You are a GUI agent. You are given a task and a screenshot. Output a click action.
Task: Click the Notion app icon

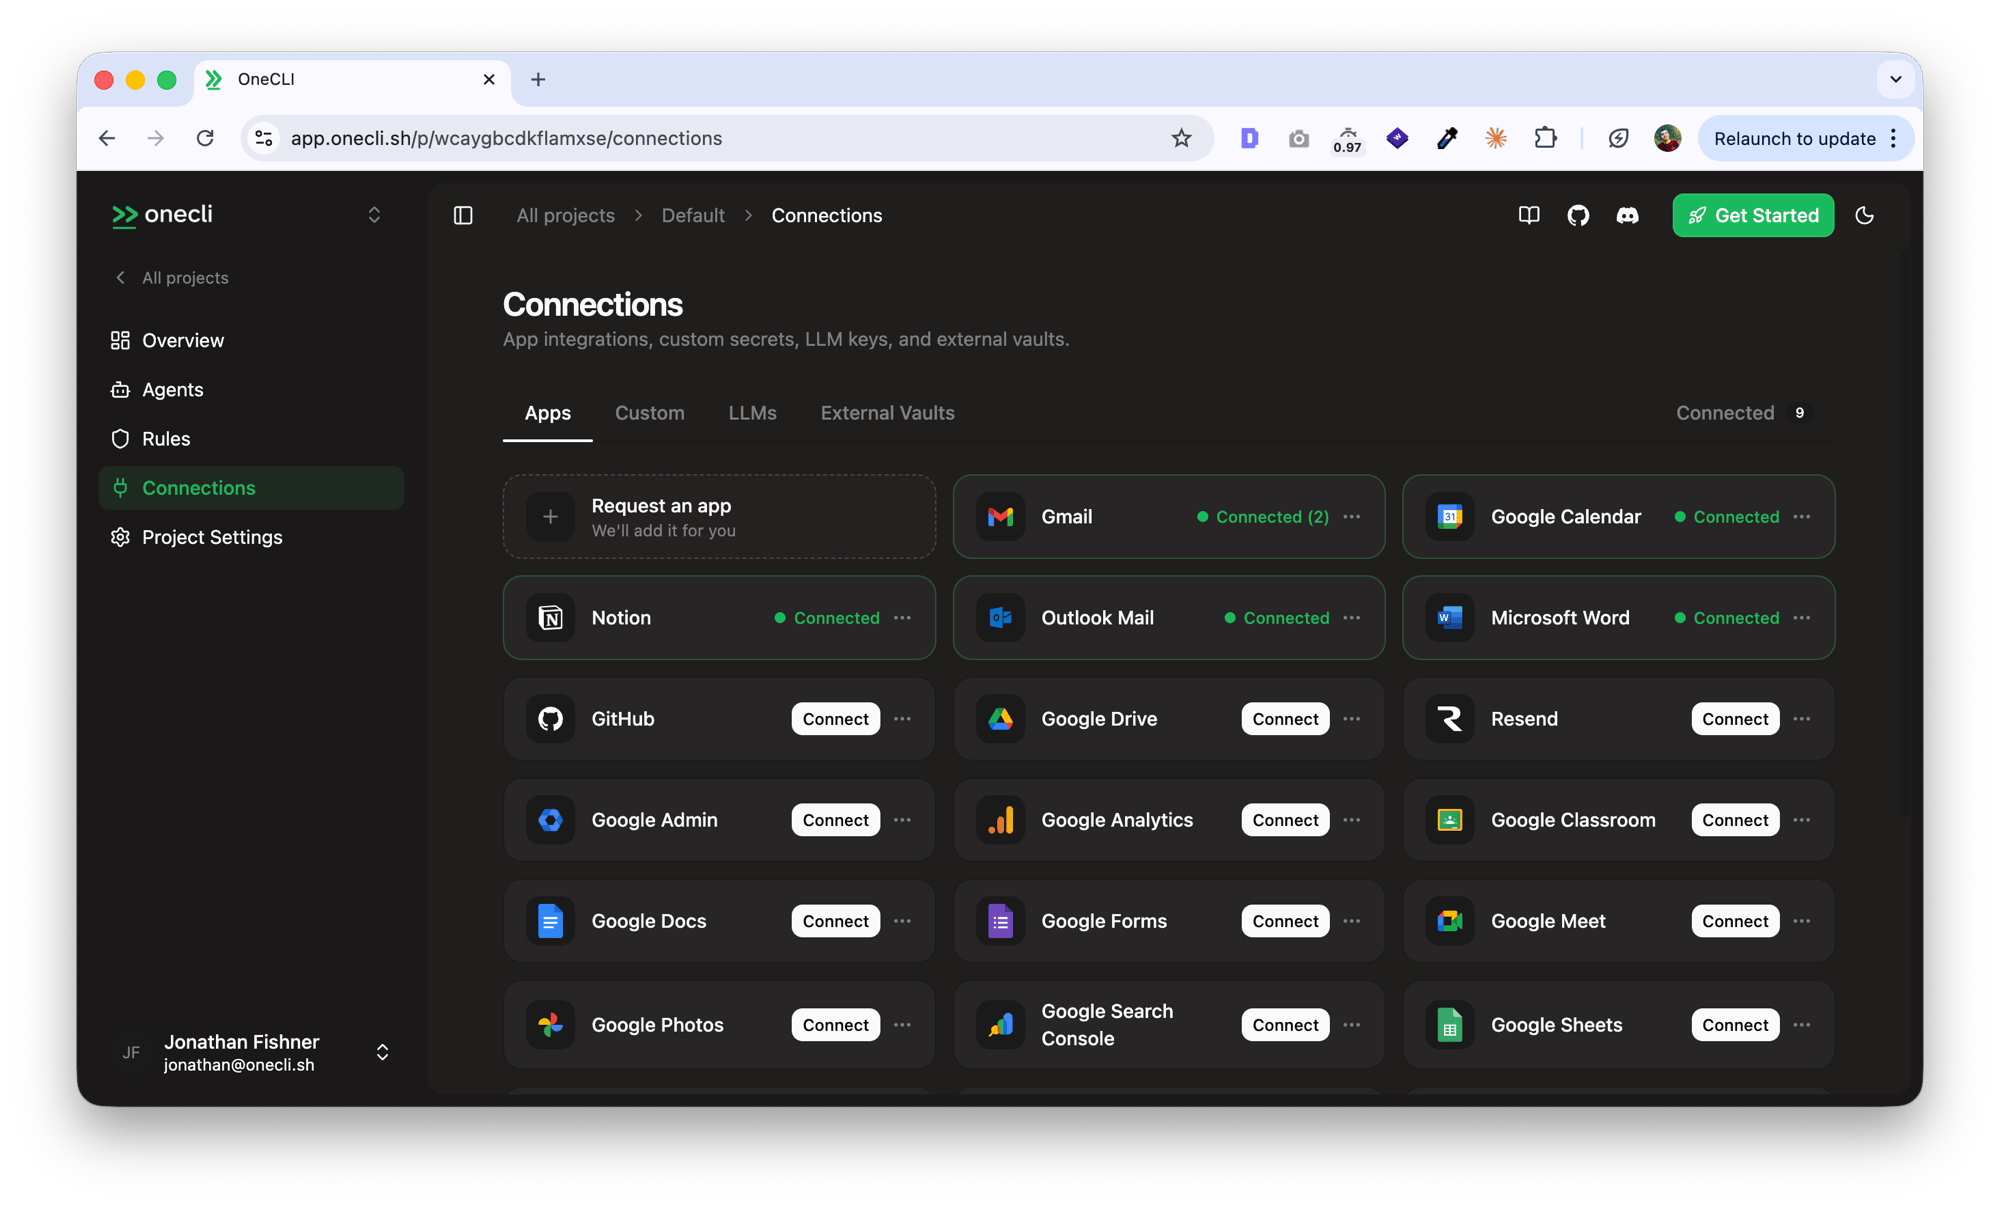(550, 618)
